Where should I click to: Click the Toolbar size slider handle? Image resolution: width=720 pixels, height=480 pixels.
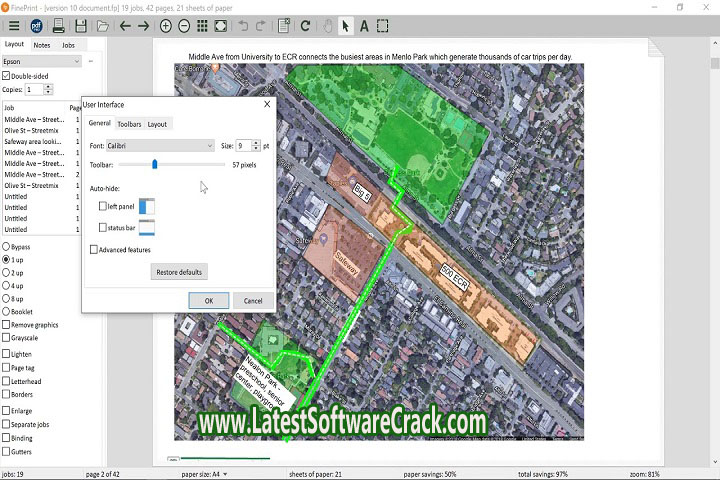coord(155,164)
